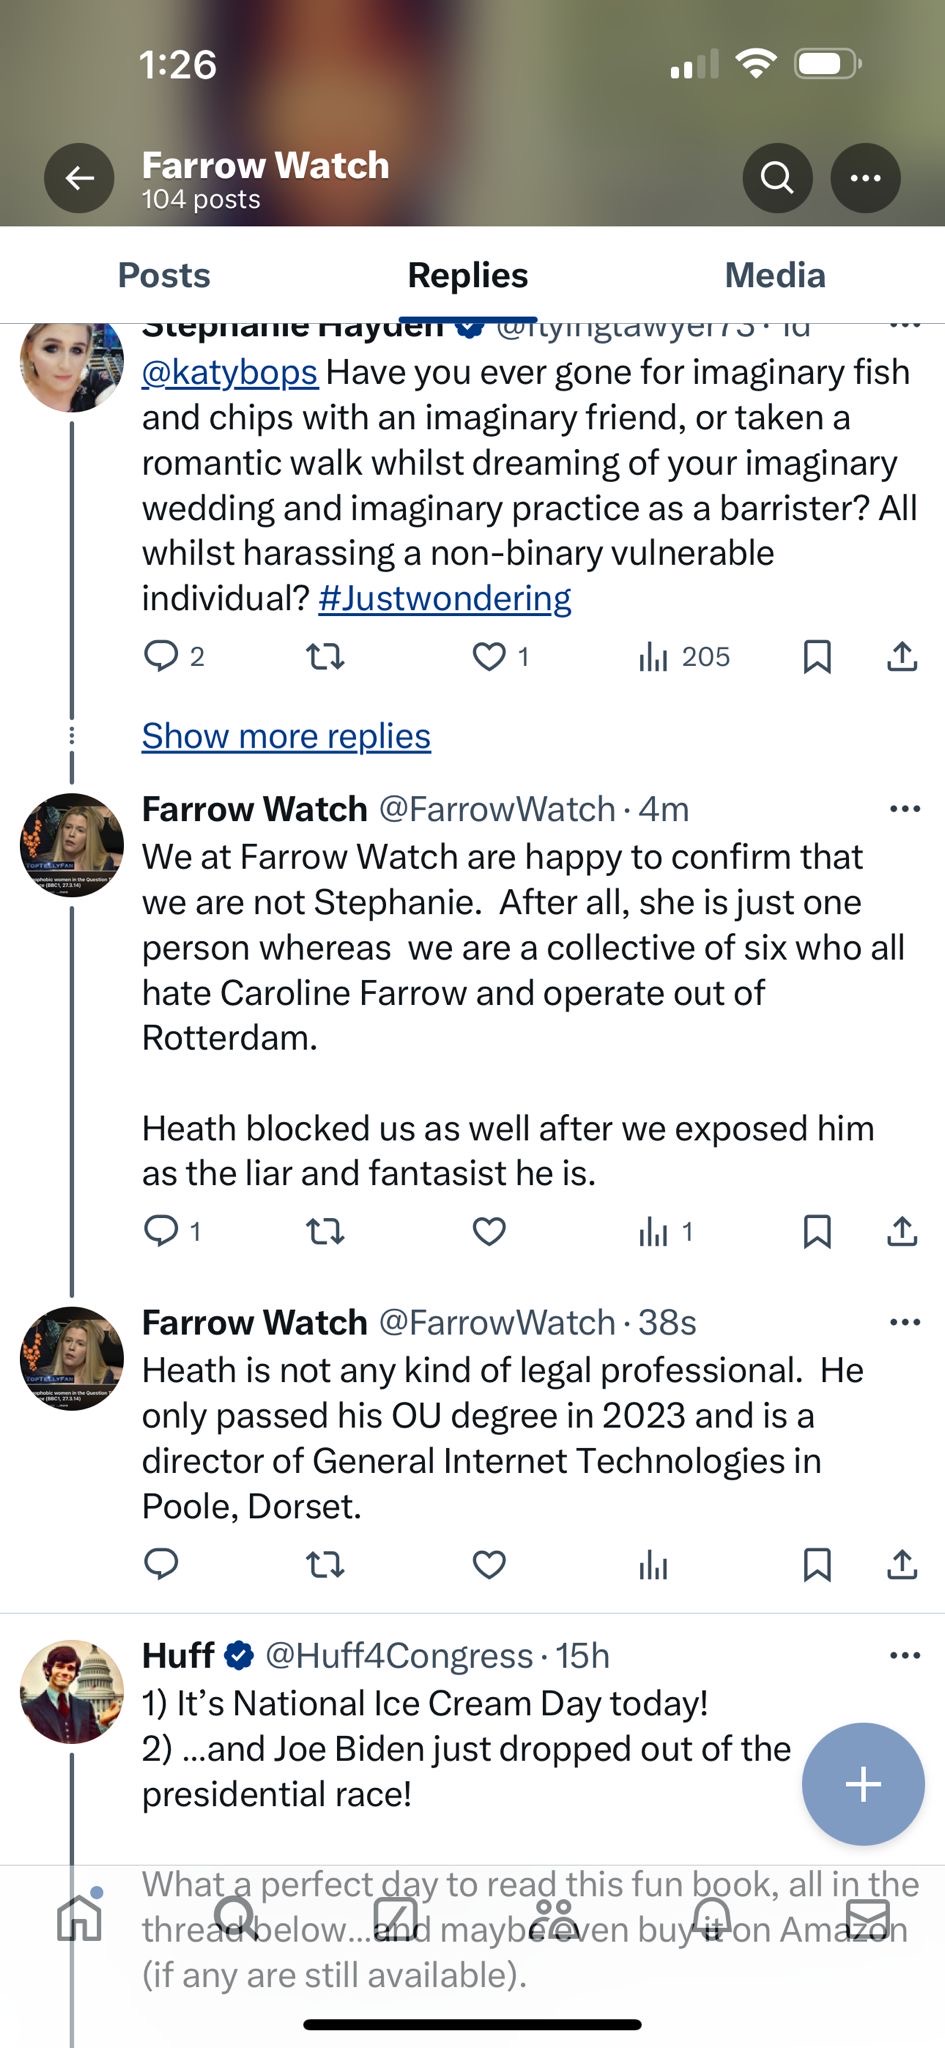
Task: Switch to the Posts tab
Action: 164,275
